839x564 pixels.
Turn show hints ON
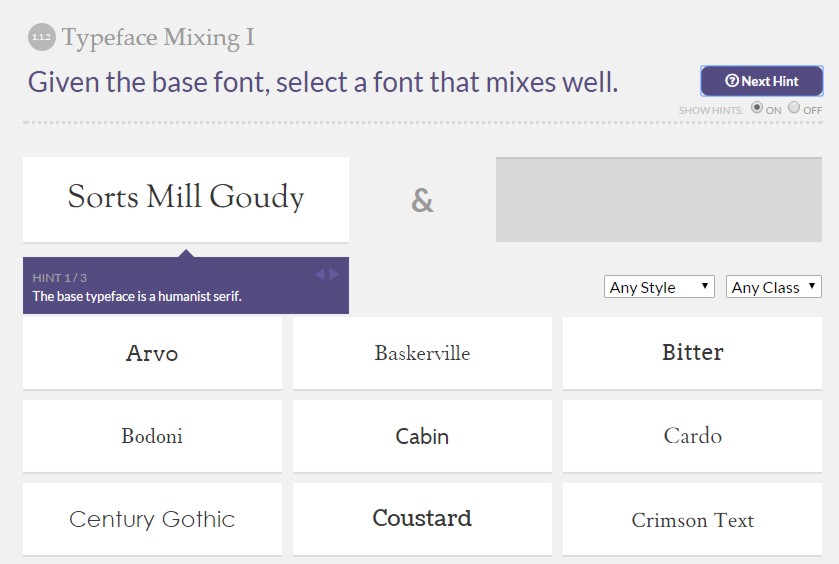point(757,108)
